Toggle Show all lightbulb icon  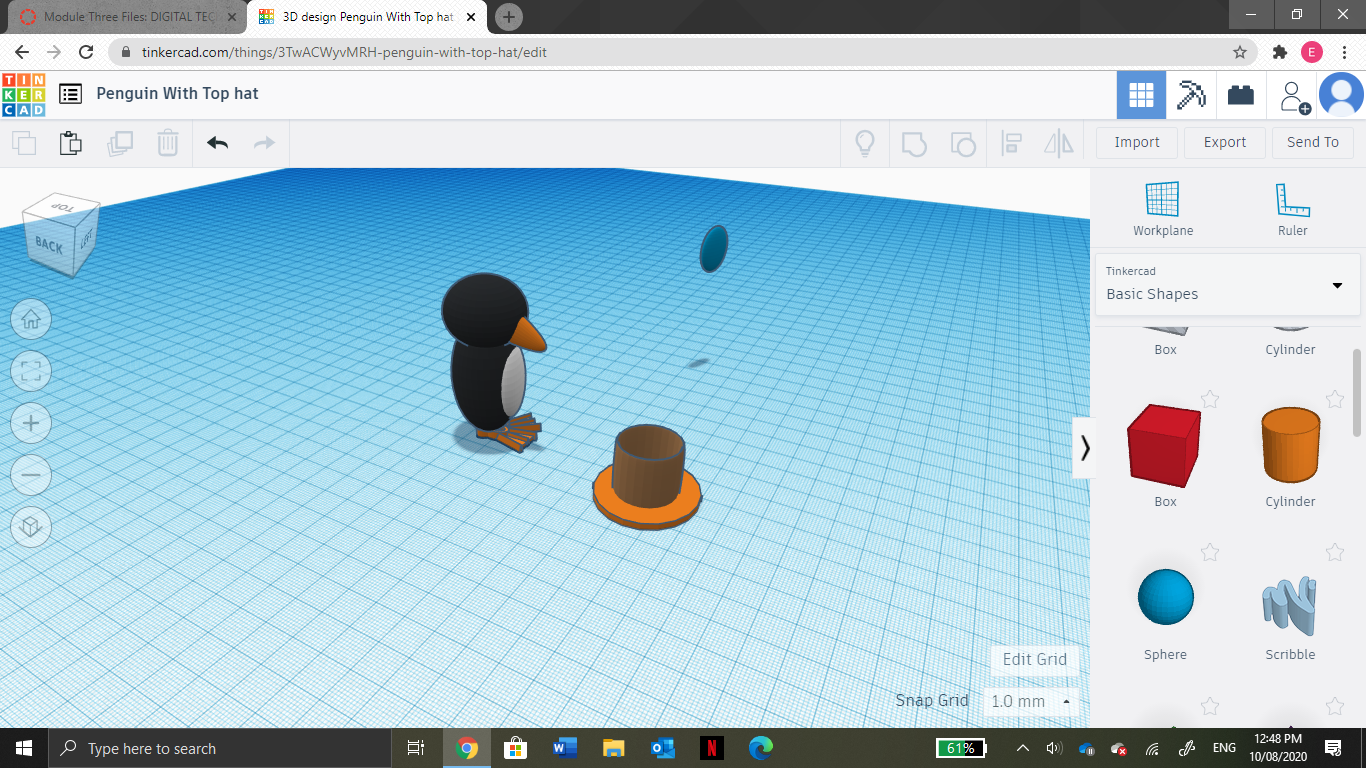[865, 143]
